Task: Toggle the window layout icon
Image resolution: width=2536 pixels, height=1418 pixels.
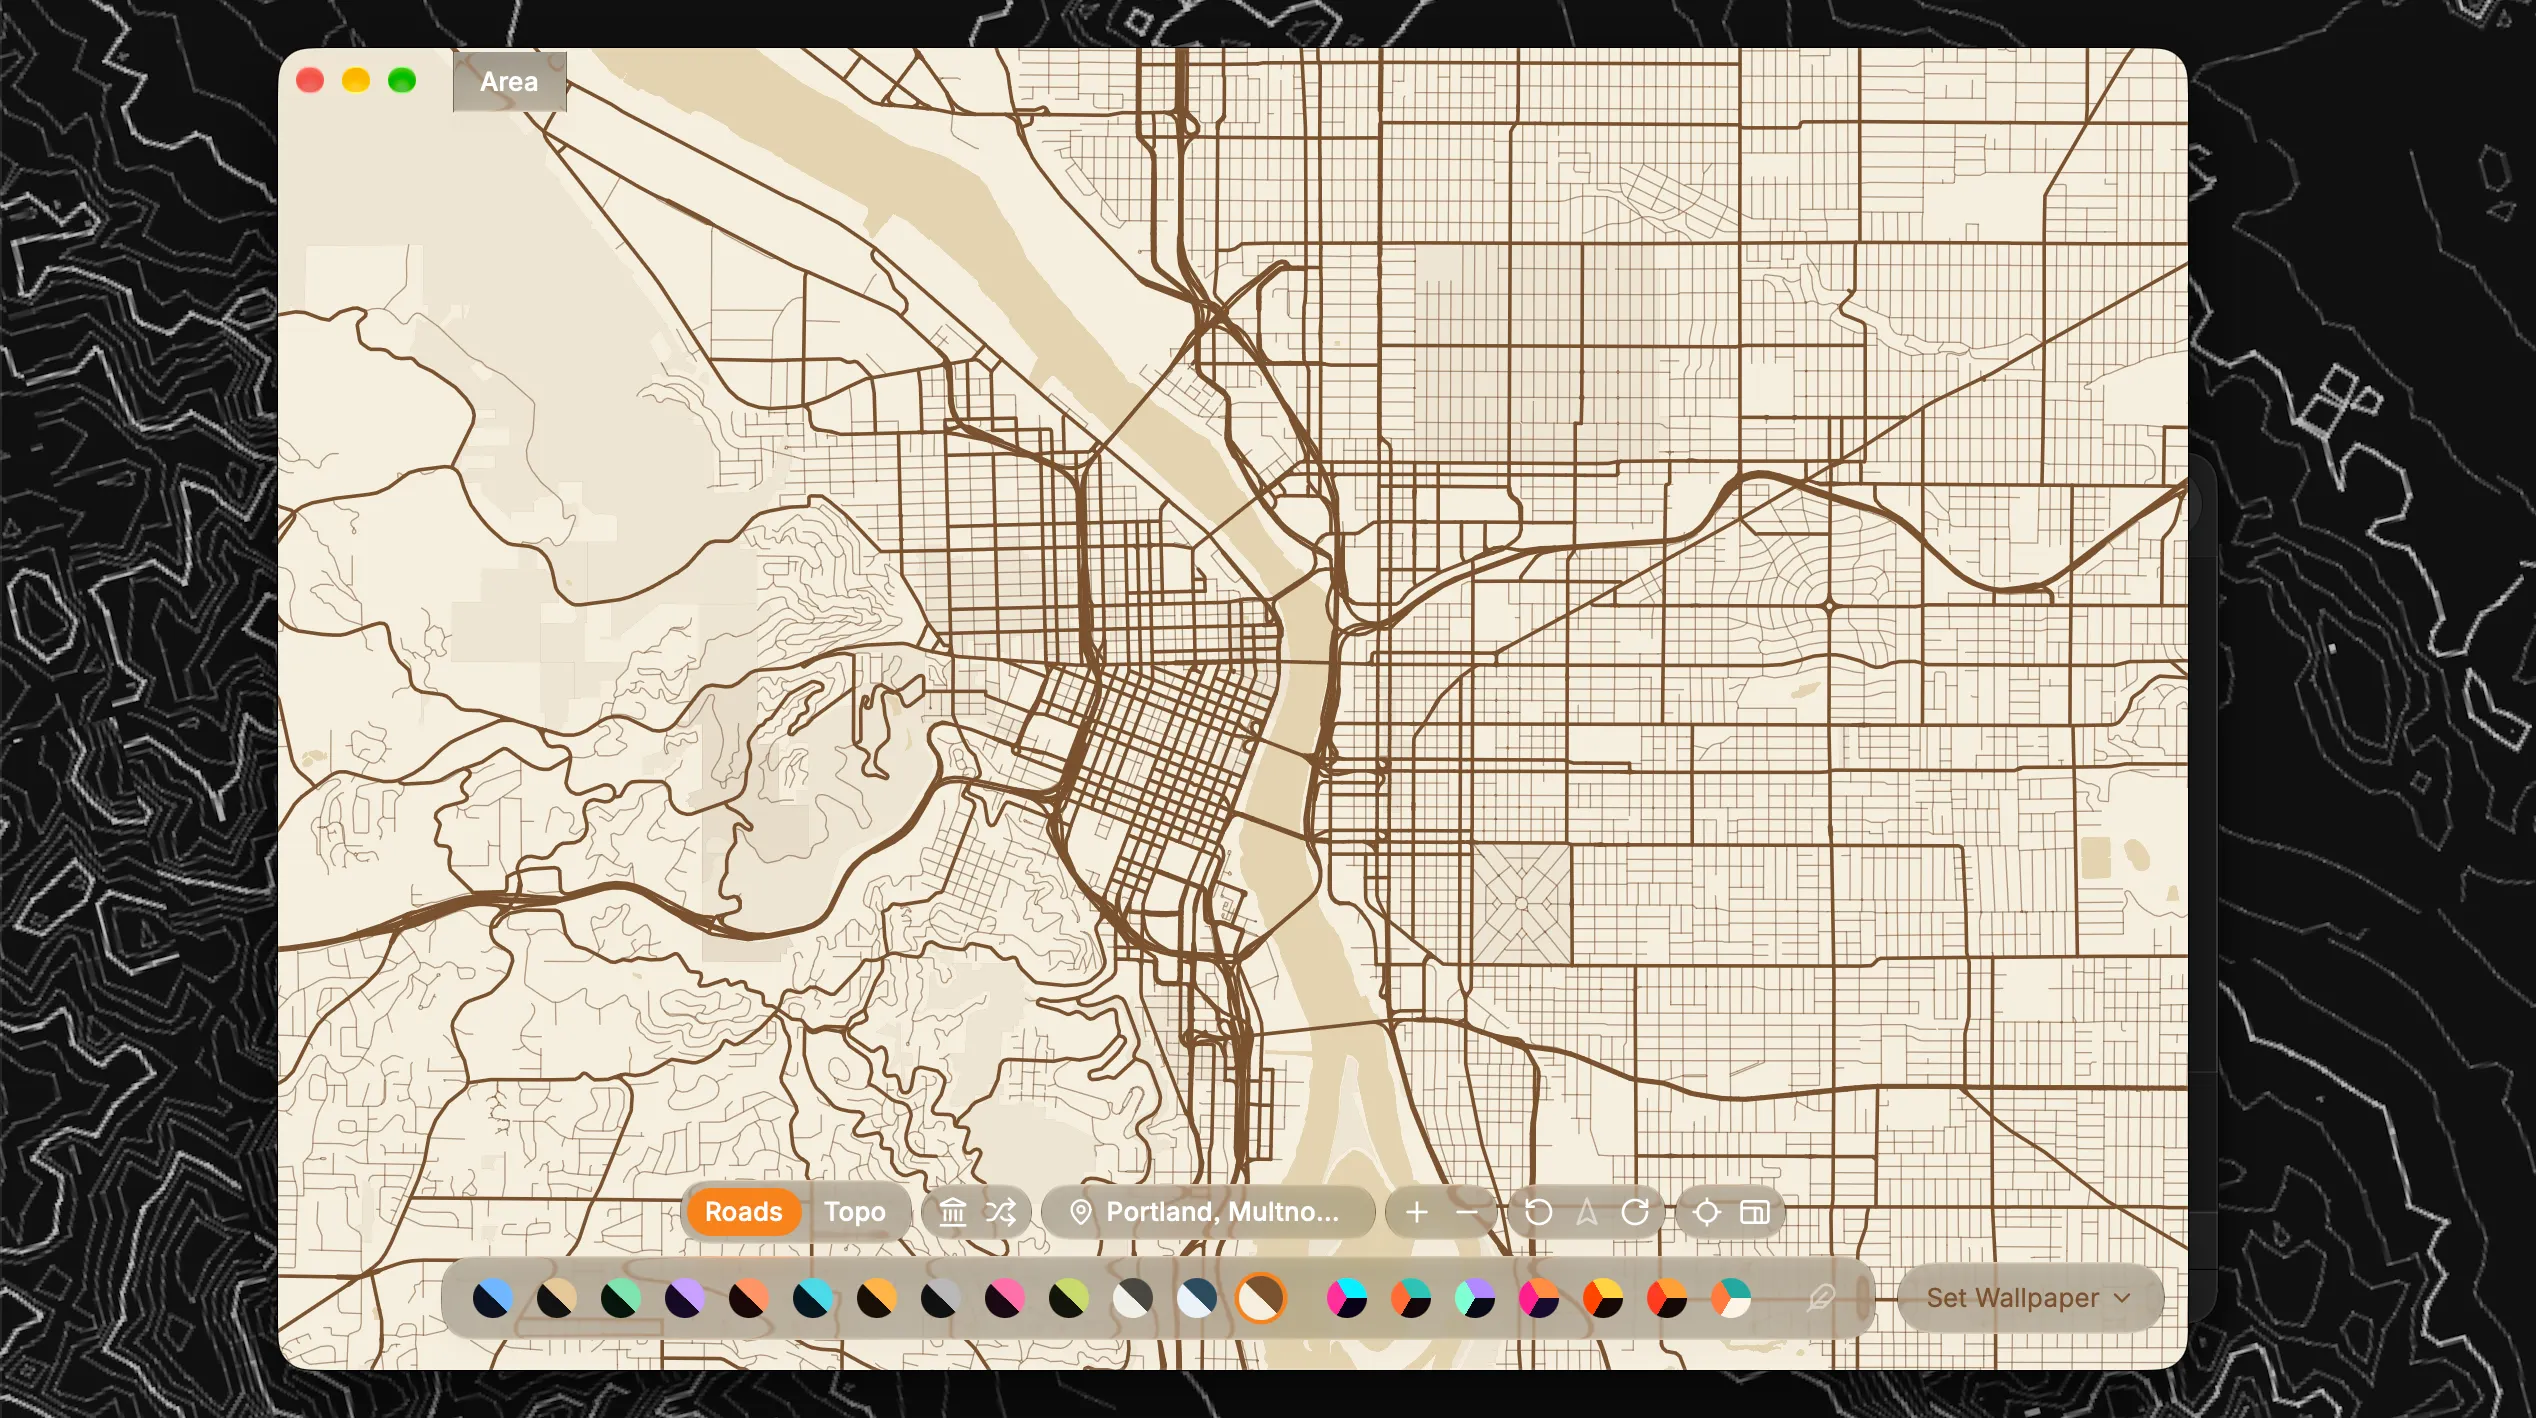Action: tap(1755, 1212)
